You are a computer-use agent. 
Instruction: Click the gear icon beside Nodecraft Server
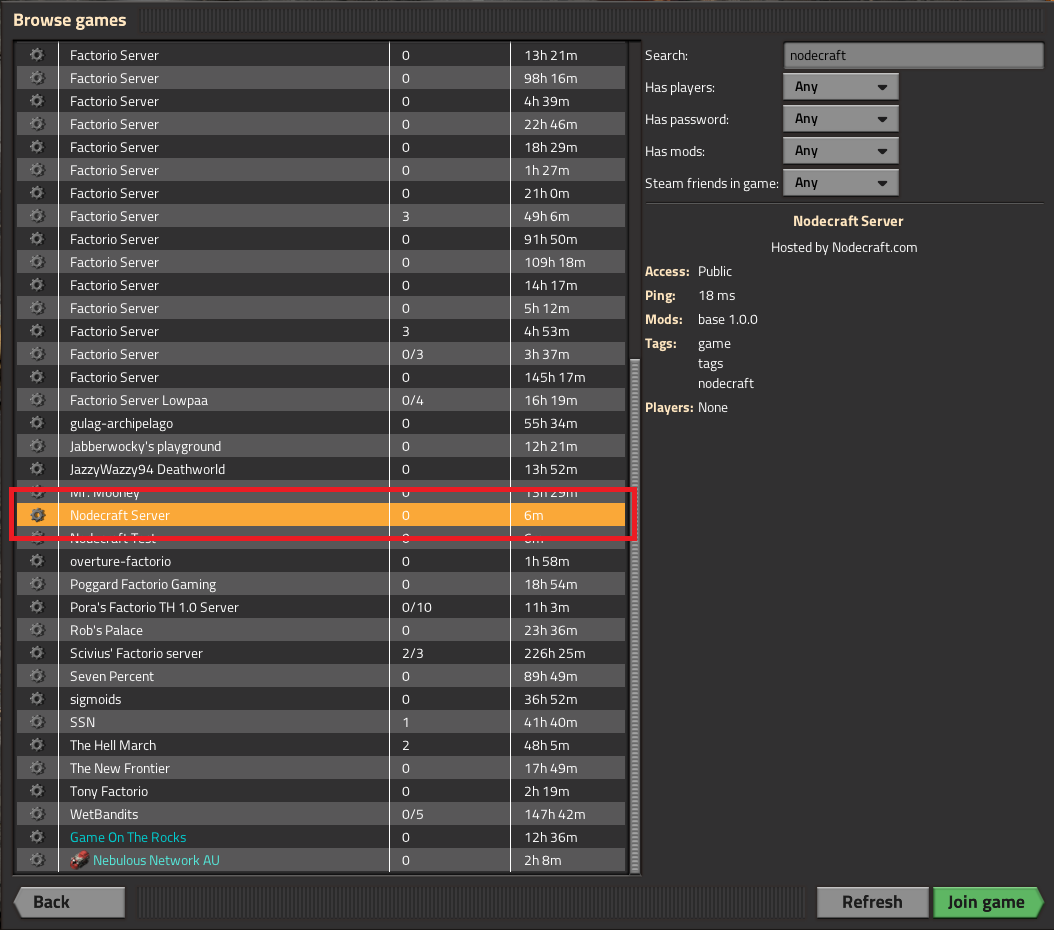click(37, 515)
